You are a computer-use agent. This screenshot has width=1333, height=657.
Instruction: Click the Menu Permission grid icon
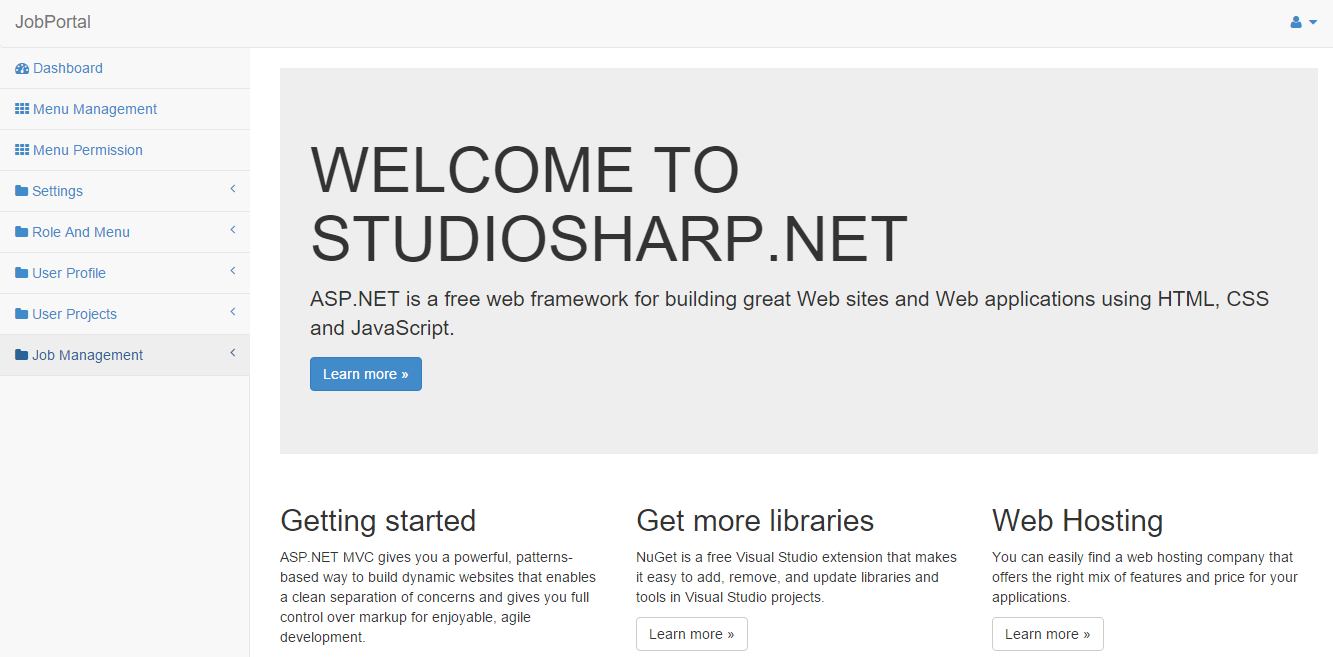[x=22, y=150]
